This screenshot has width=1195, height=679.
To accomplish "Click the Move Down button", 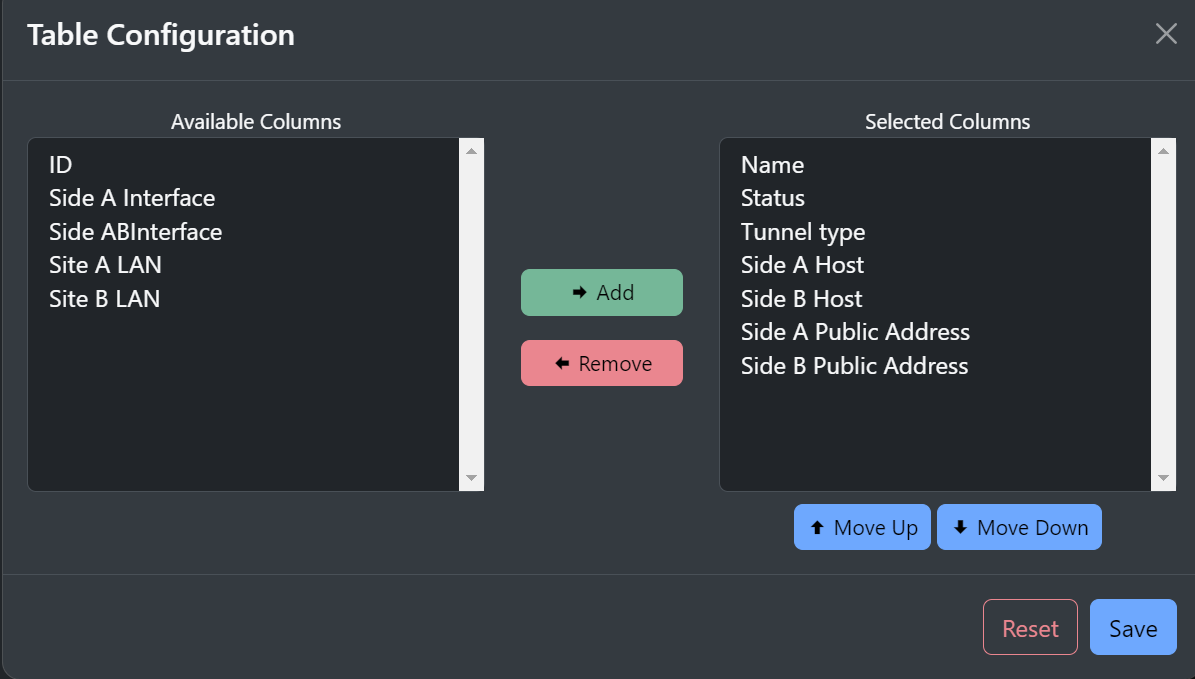I will coord(1018,527).
